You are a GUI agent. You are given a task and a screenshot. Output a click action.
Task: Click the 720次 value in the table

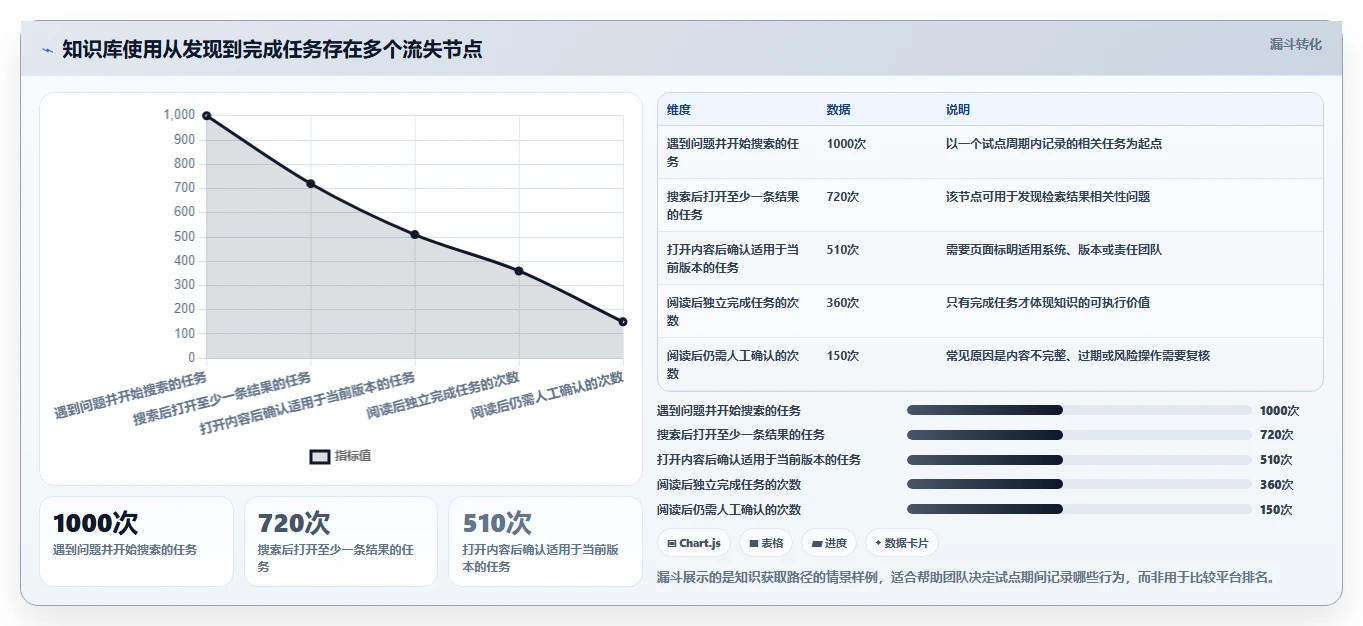tap(843, 197)
